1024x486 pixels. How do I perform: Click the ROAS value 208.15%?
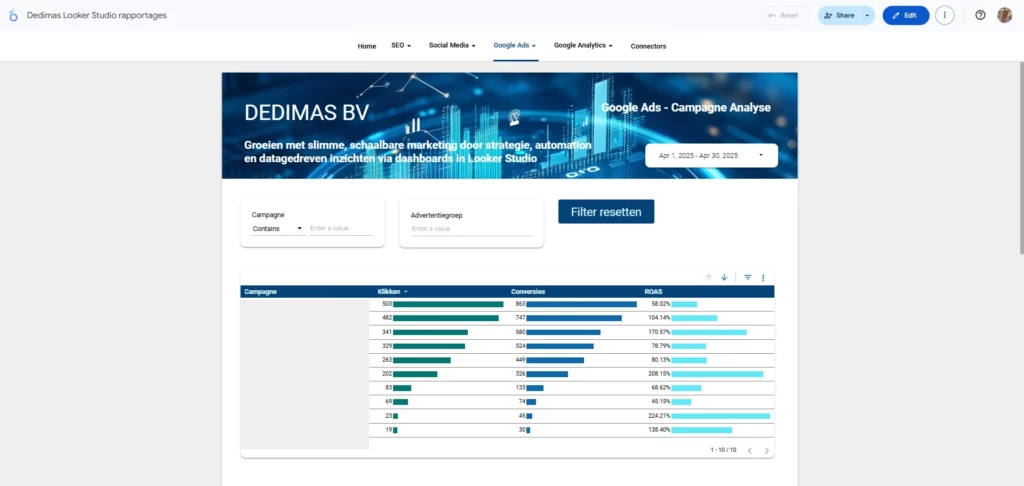pyautogui.click(x=659, y=374)
